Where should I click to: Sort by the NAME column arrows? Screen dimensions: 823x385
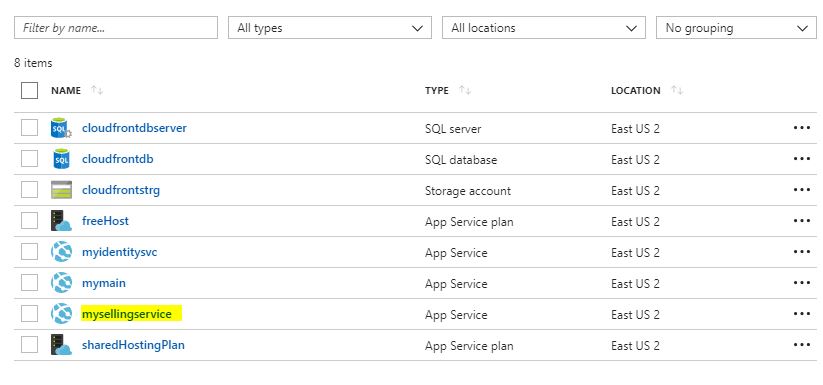click(x=97, y=91)
